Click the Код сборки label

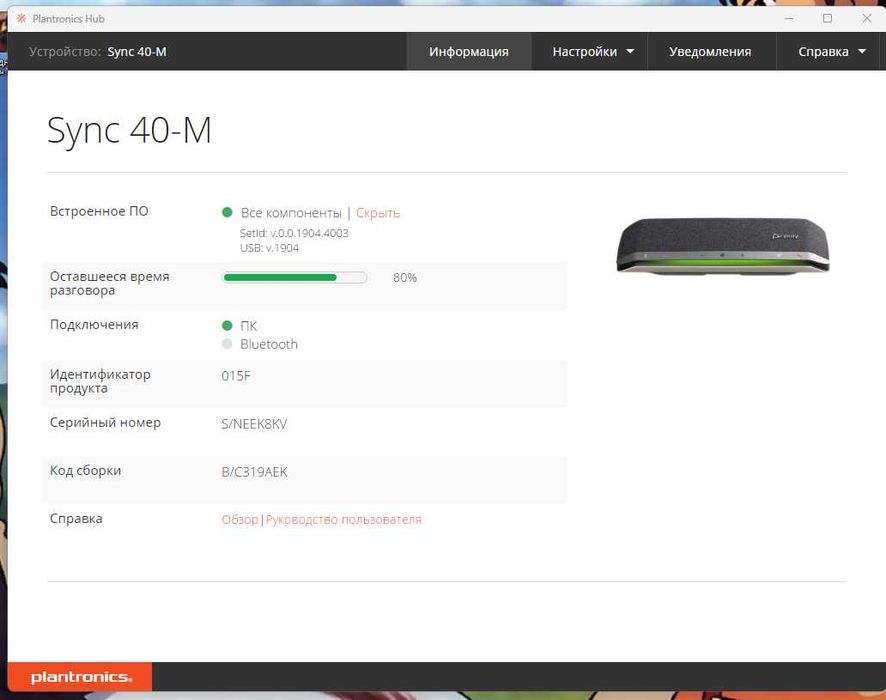click(x=85, y=471)
